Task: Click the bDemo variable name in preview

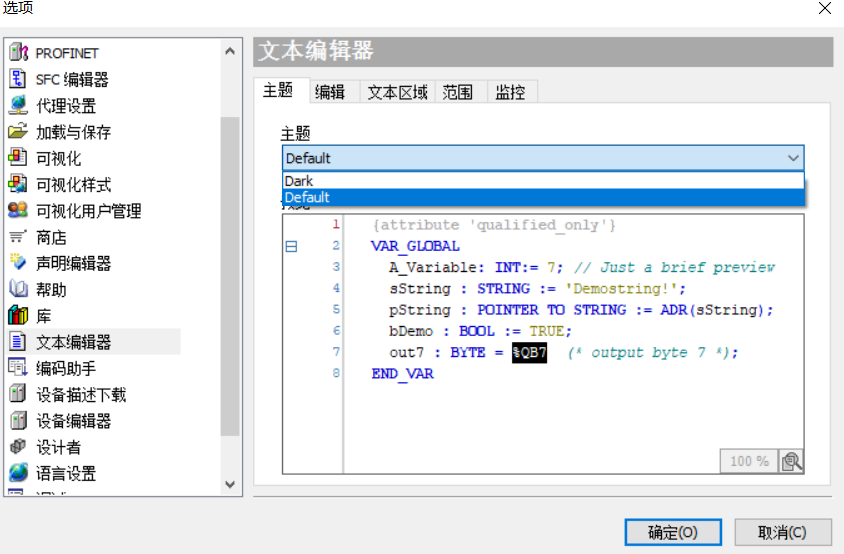Action: click(411, 331)
